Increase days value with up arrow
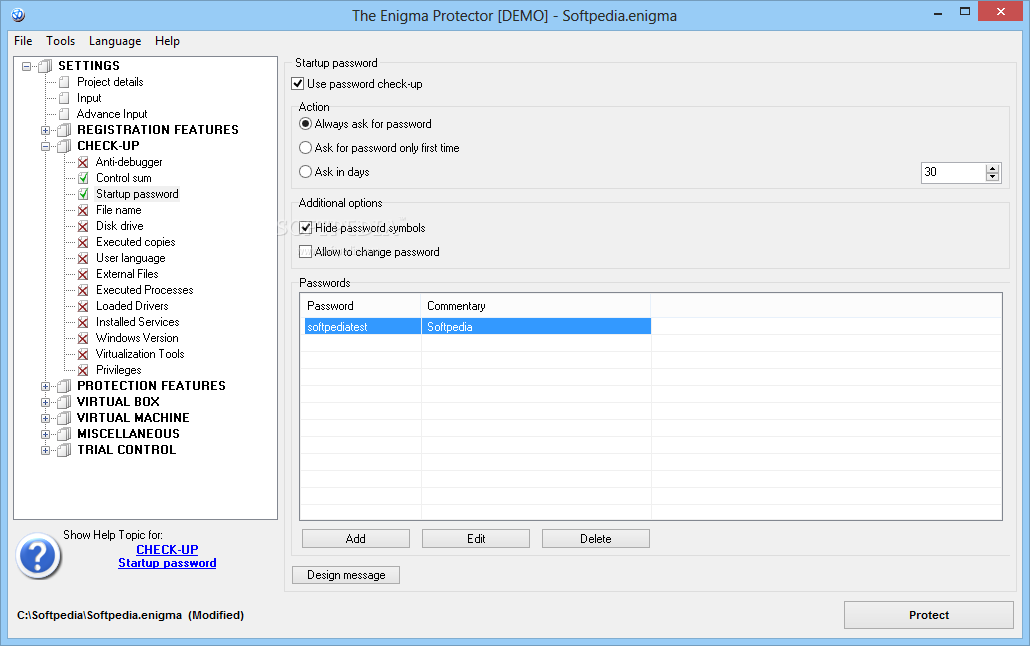 993,168
